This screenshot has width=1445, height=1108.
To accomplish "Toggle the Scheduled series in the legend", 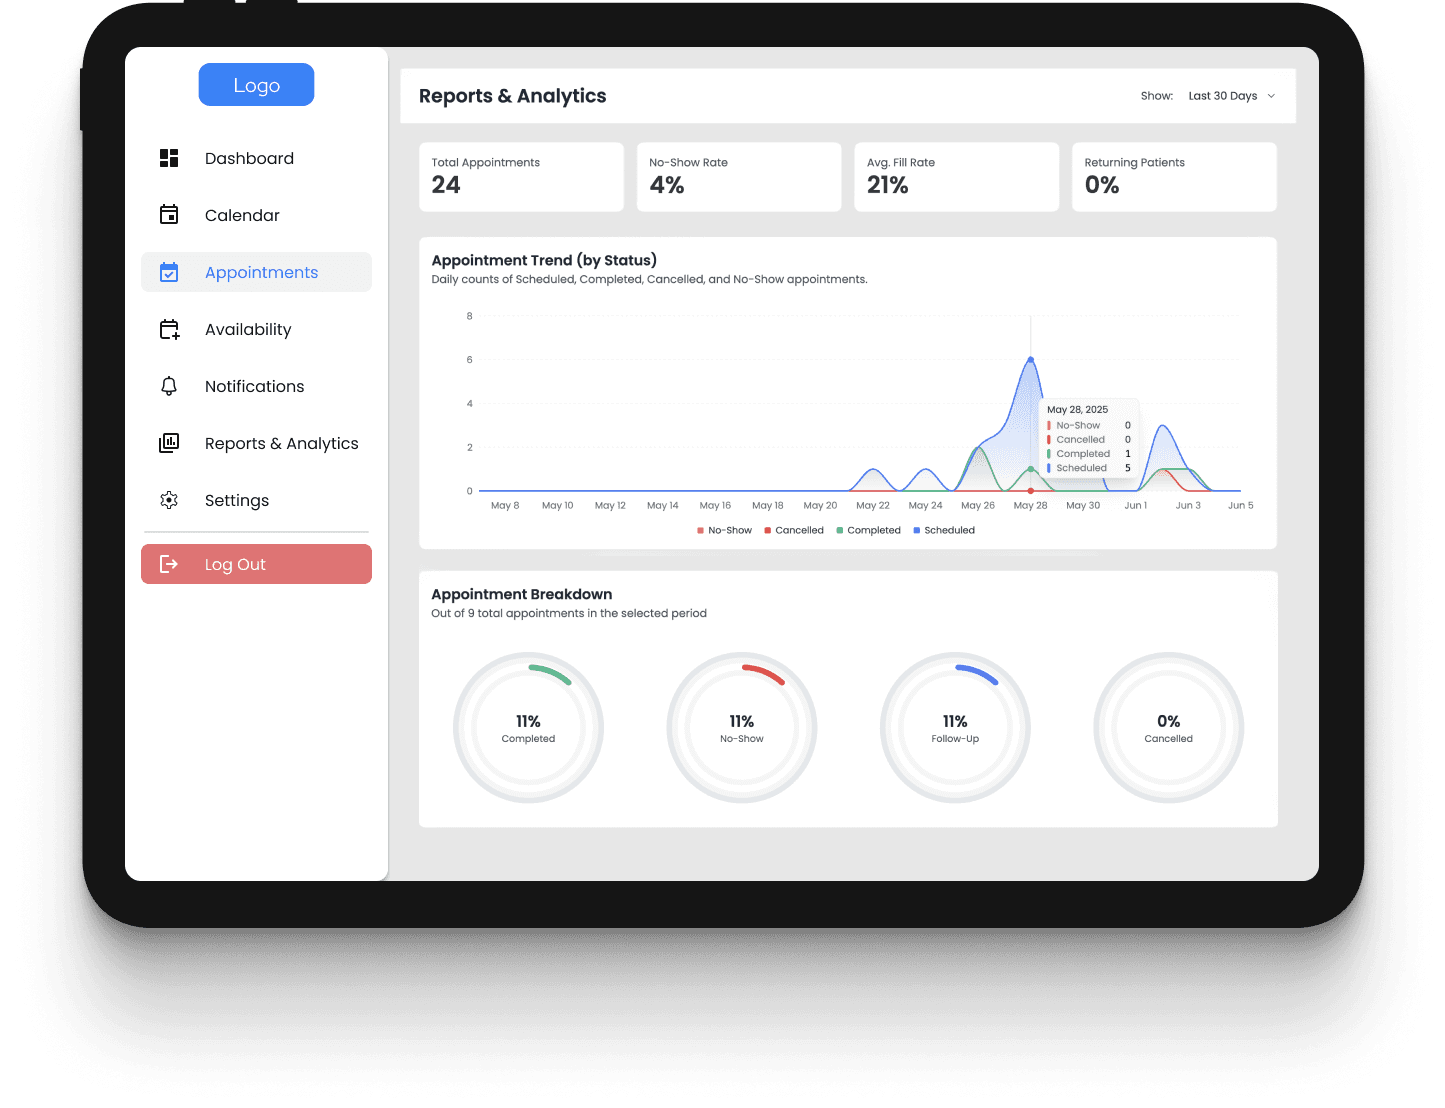I will click(944, 530).
